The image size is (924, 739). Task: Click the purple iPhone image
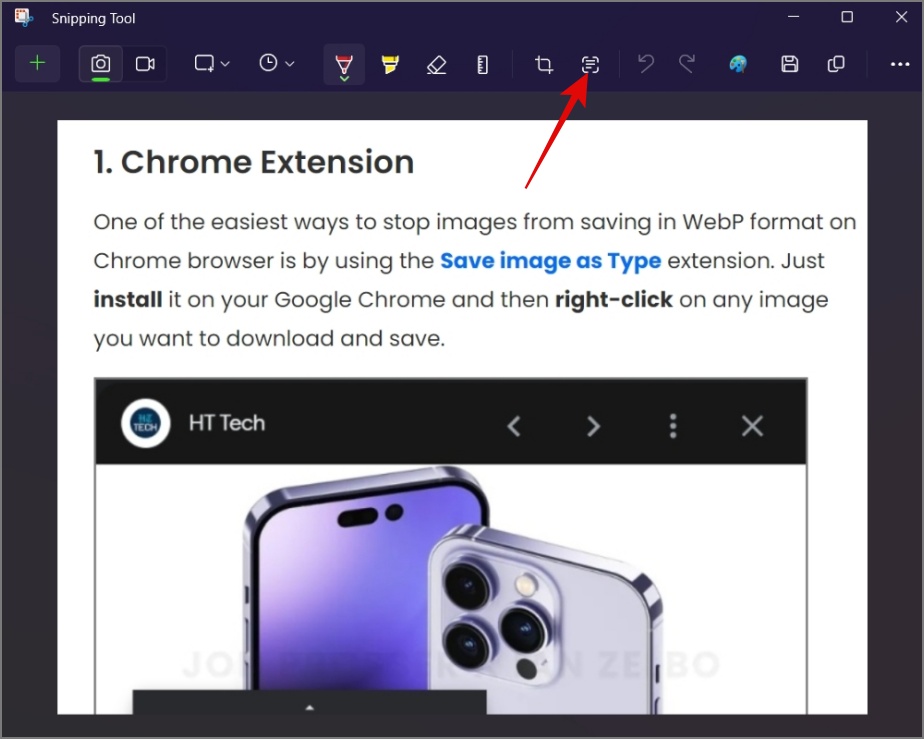point(451,589)
